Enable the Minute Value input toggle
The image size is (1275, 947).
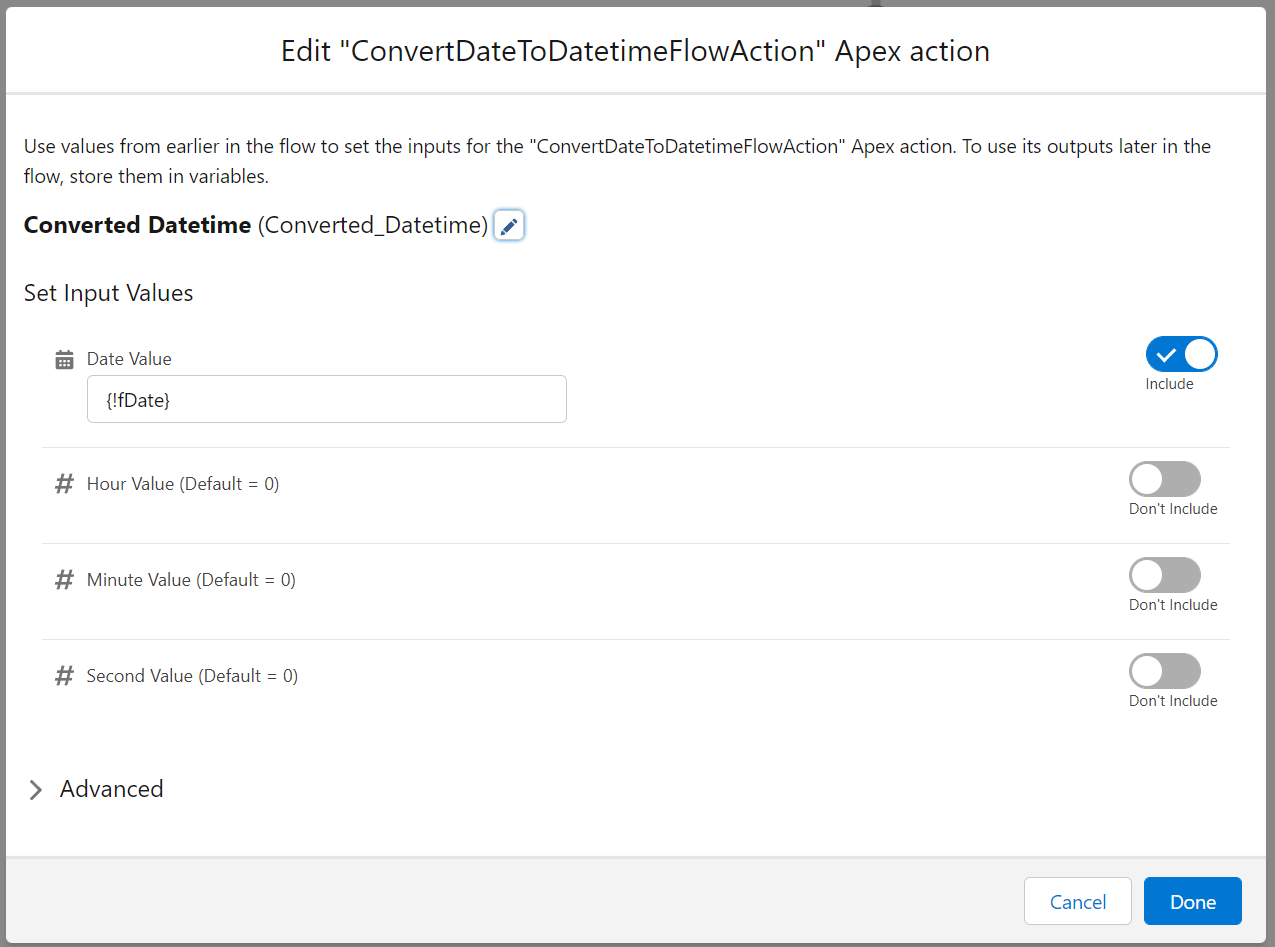pos(1164,574)
